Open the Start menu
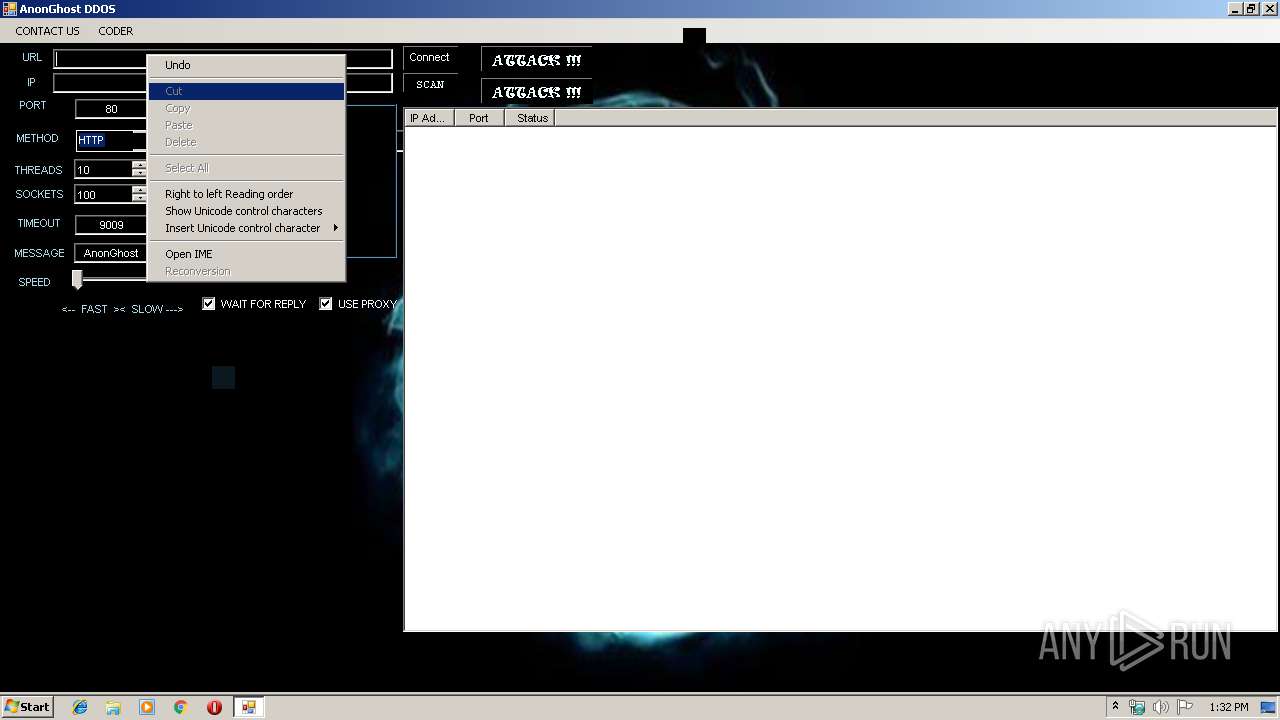This screenshot has height=720, width=1280. pos(27,707)
